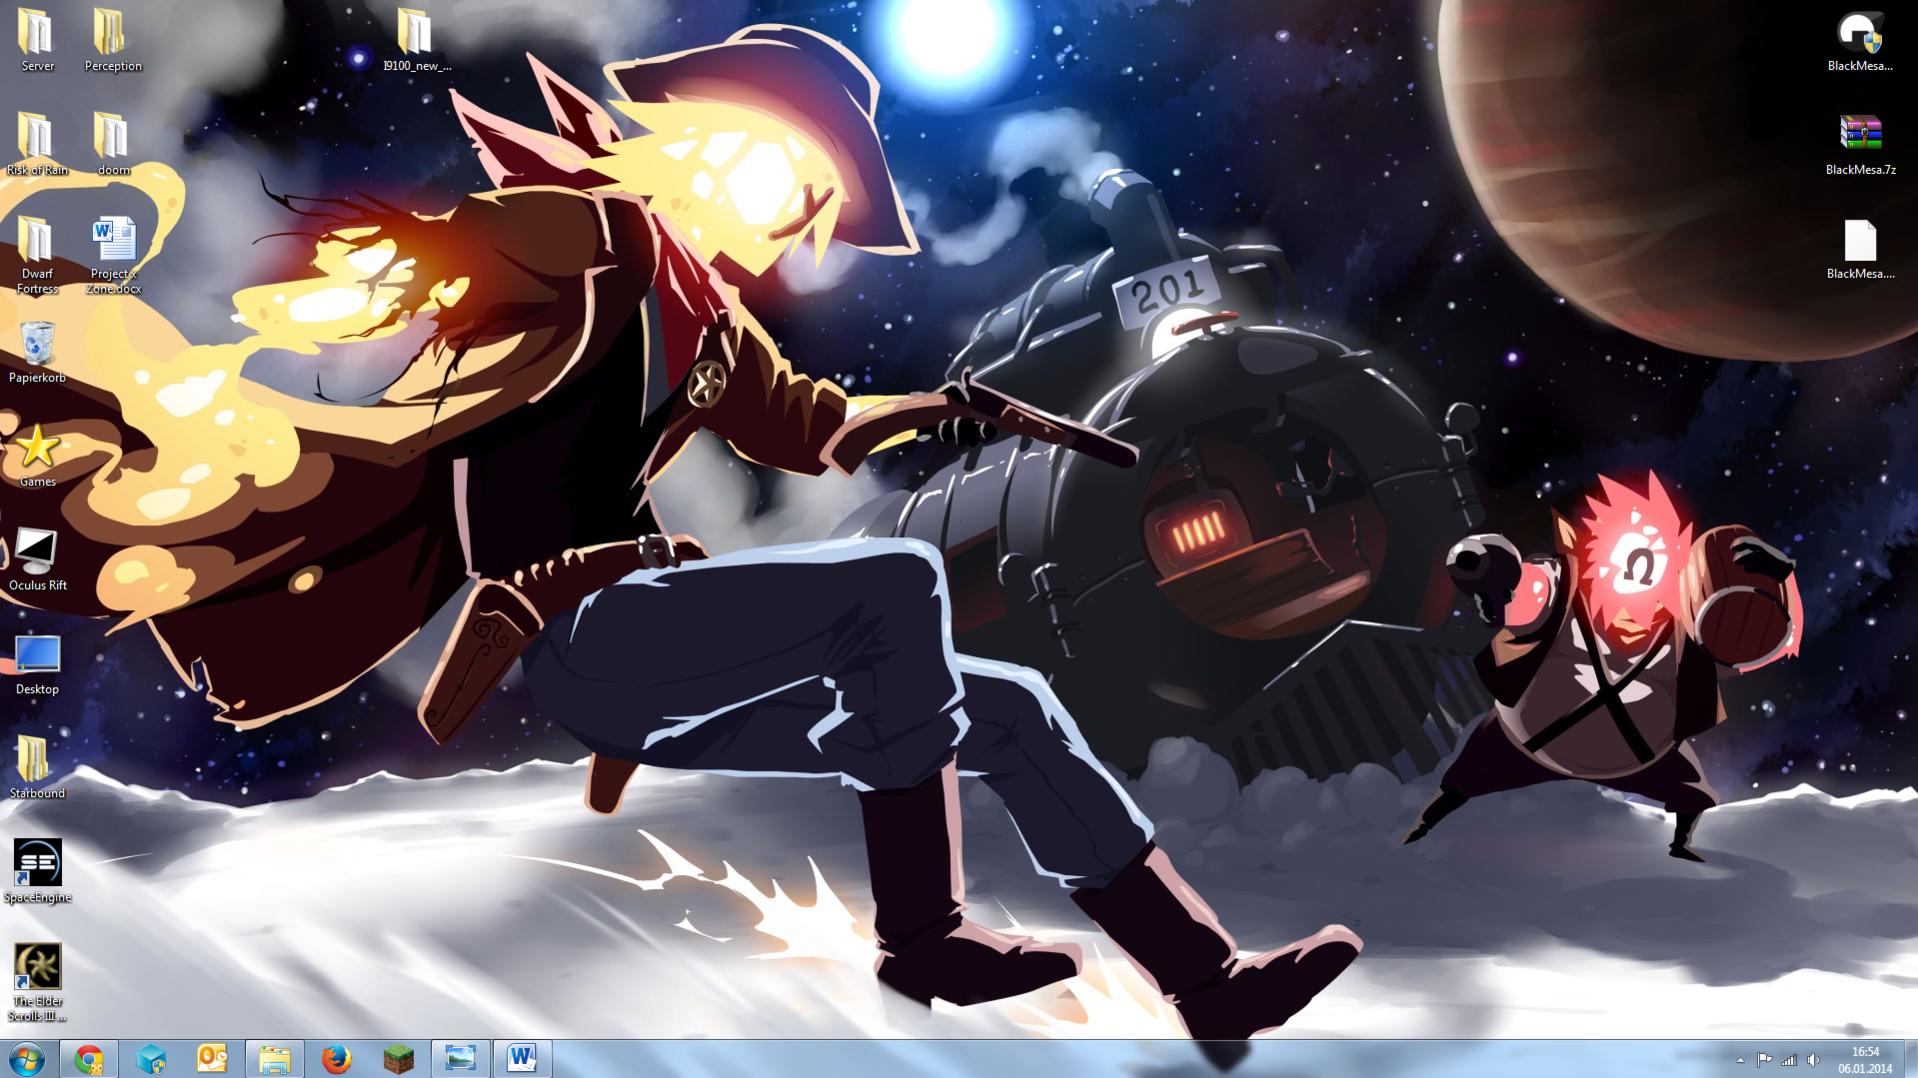Click the Show desktop strip beside clock
This screenshot has width=1918, height=1078.
(1911, 1059)
